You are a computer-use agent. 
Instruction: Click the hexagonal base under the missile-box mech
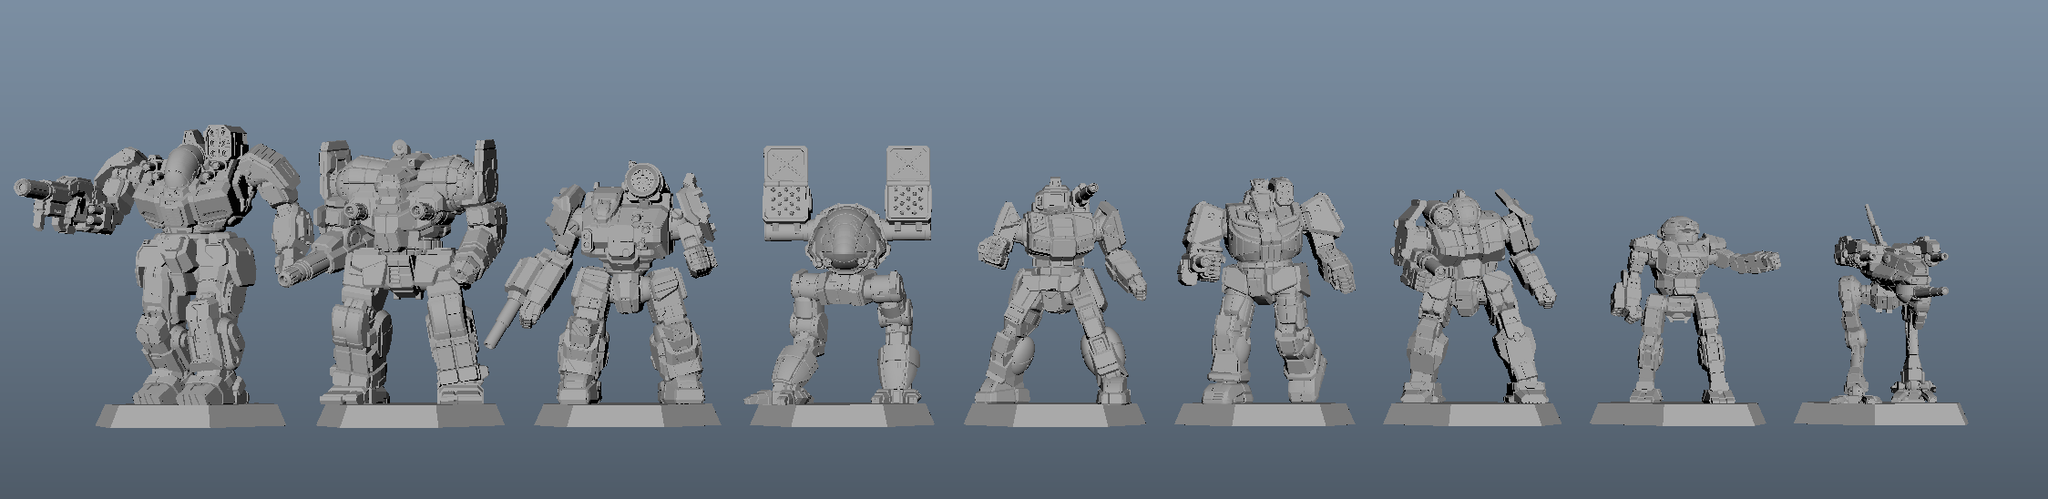[x=841, y=414]
